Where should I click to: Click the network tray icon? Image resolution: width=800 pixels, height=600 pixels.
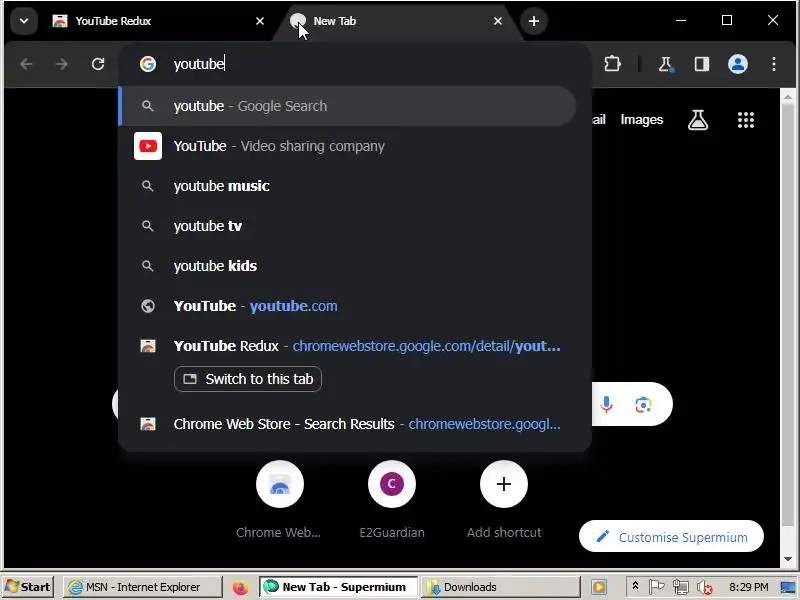(x=680, y=587)
